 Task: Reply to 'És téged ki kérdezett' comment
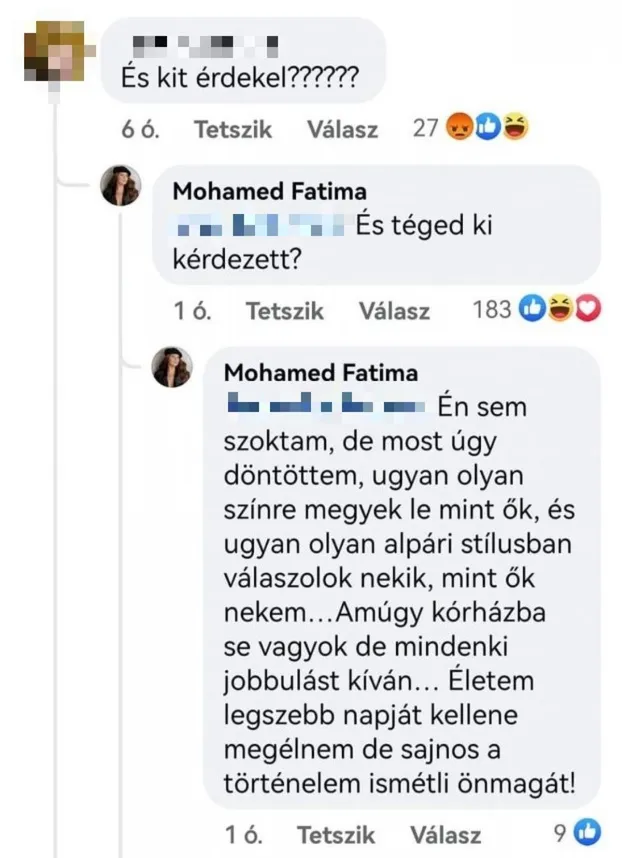click(x=394, y=311)
